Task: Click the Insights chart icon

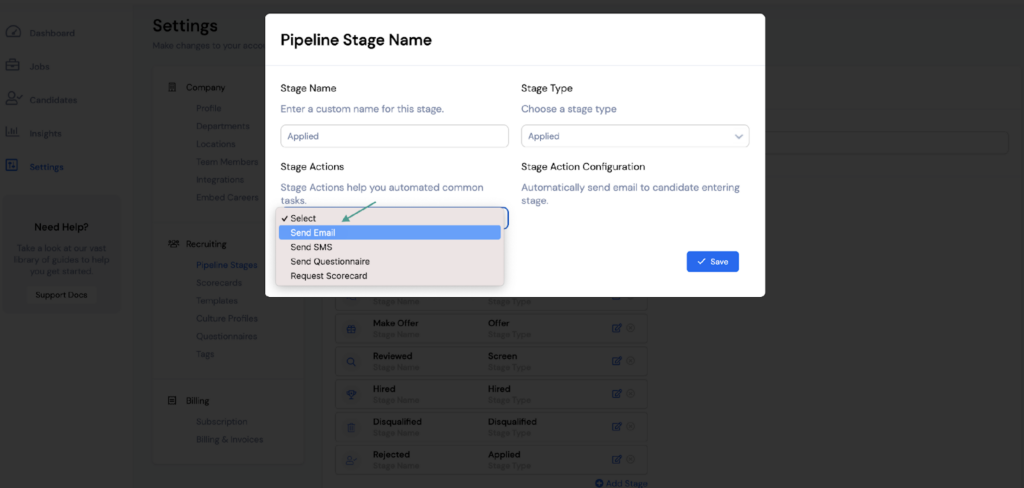Action: [12, 133]
